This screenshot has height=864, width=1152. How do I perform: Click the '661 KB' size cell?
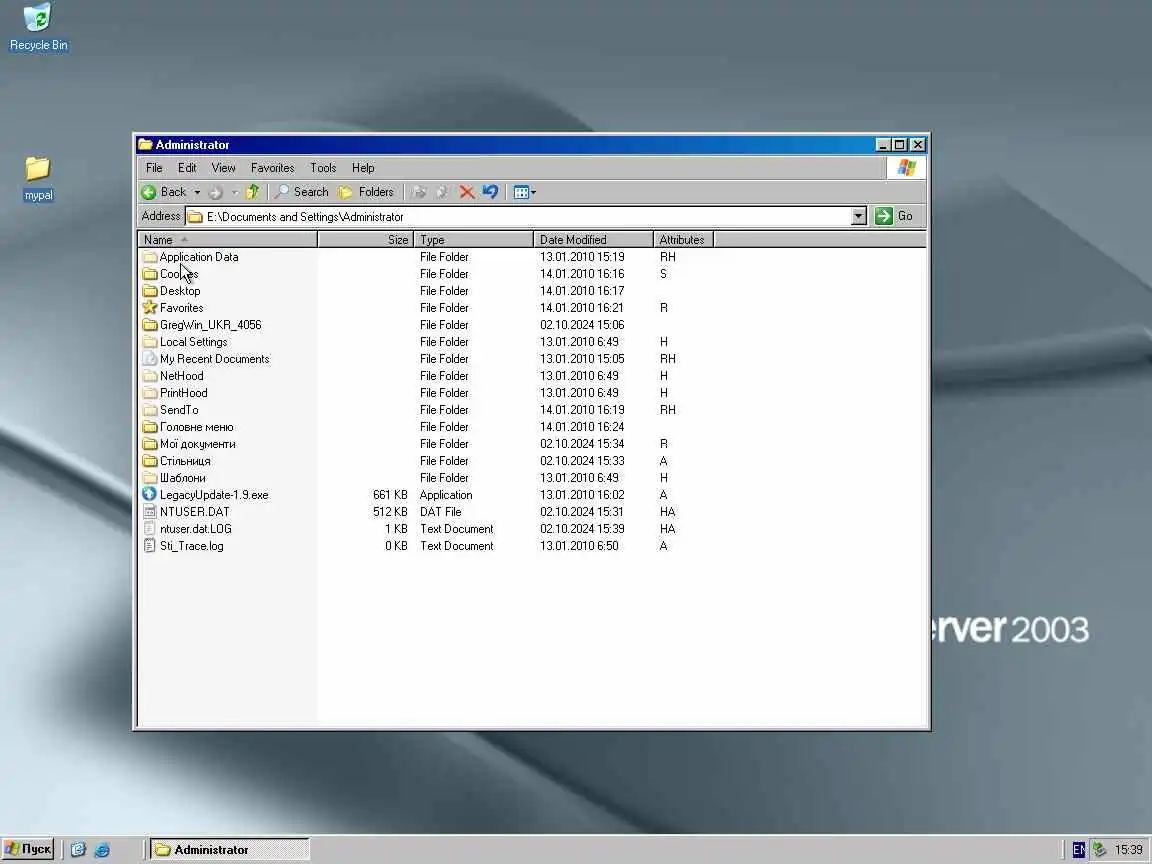click(x=390, y=495)
